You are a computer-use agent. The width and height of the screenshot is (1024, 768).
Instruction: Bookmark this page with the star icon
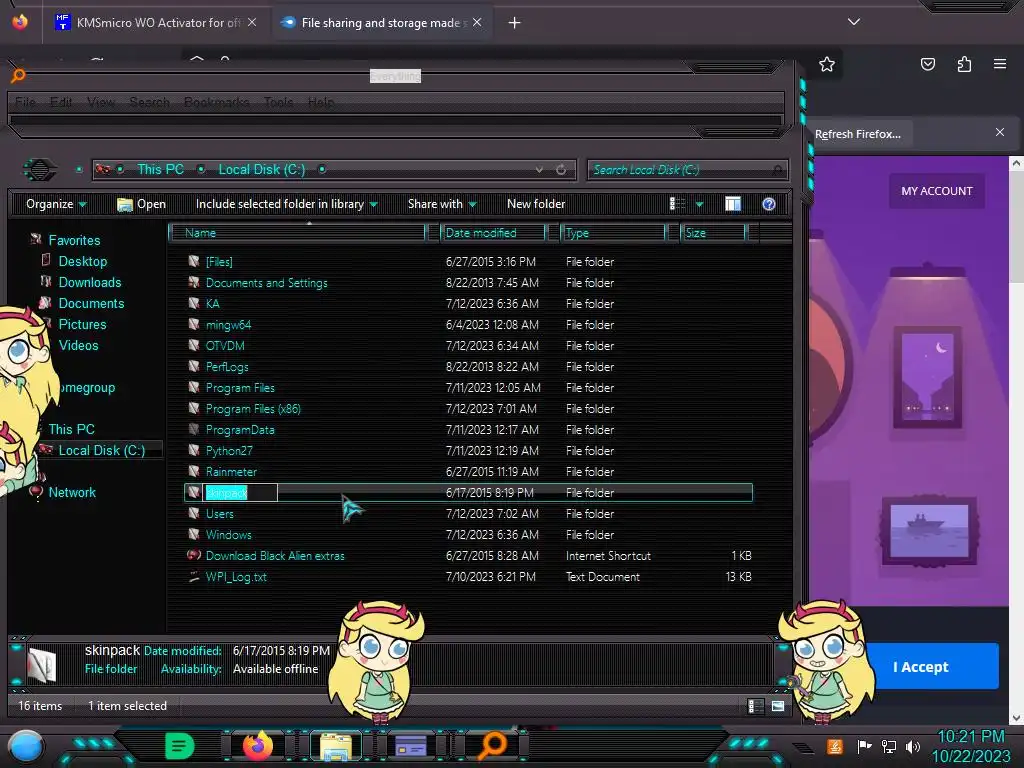coord(827,64)
